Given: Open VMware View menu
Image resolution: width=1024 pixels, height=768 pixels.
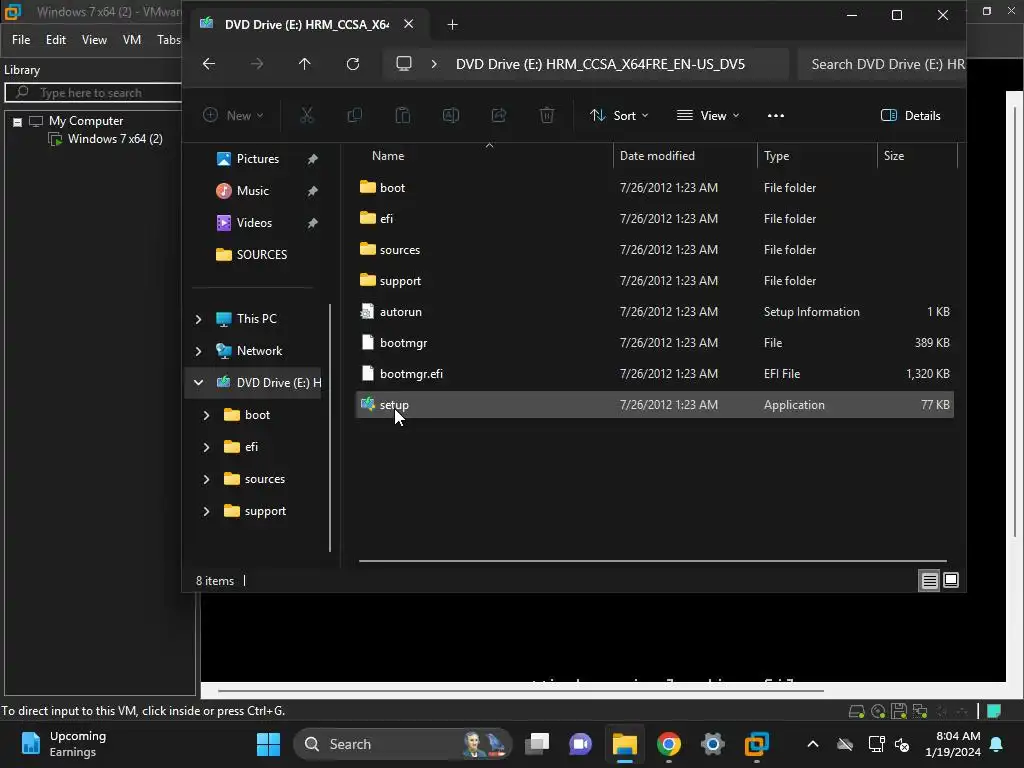Looking at the screenshot, I should 94,40.
